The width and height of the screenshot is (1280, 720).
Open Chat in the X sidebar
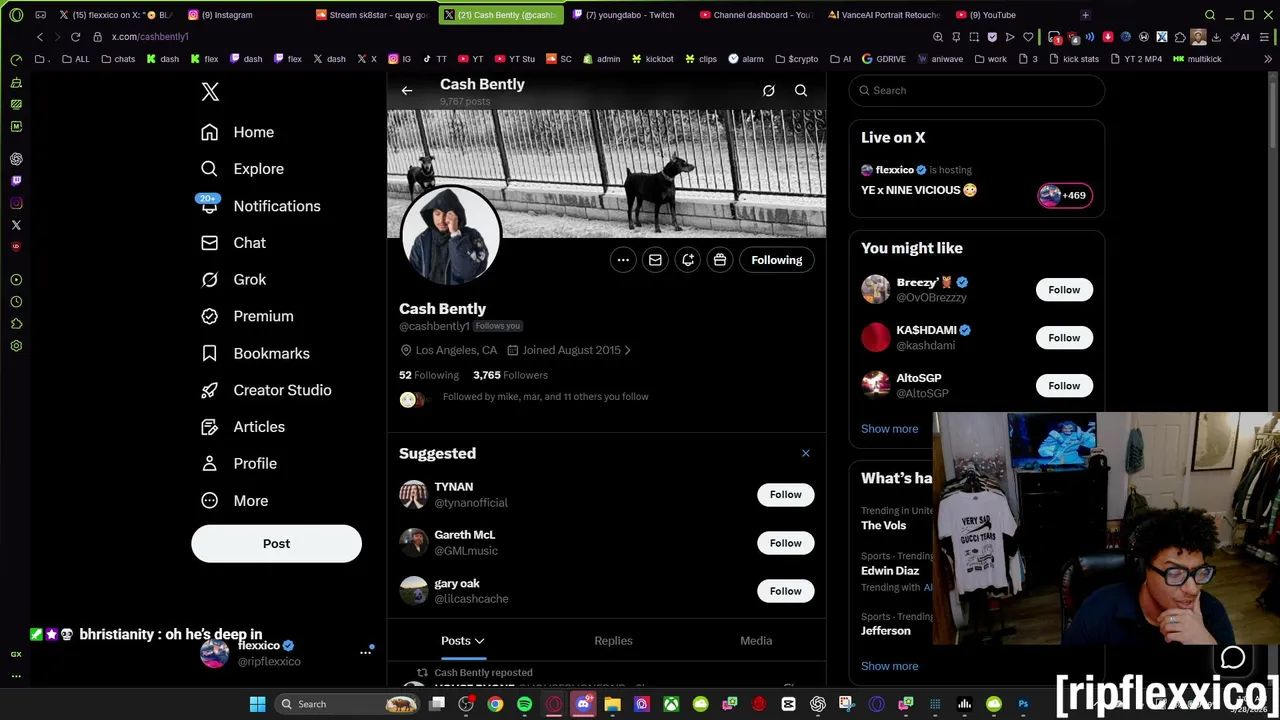point(233,243)
